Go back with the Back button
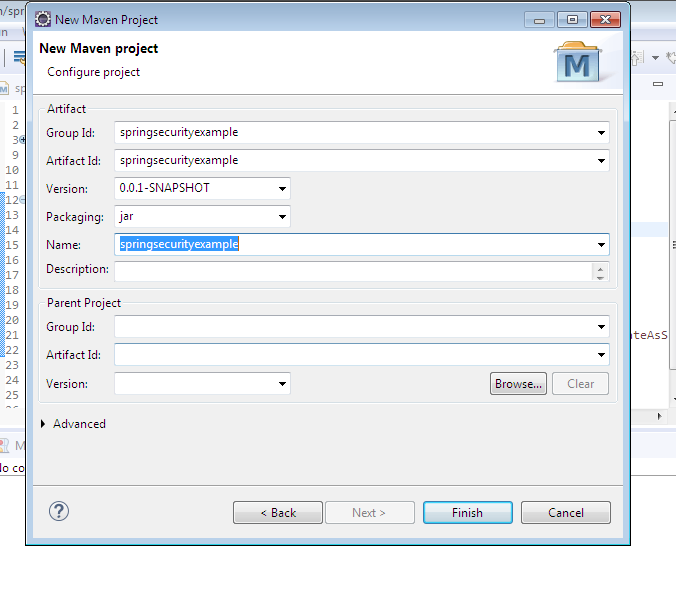This screenshot has height=602, width=676. point(277,513)
